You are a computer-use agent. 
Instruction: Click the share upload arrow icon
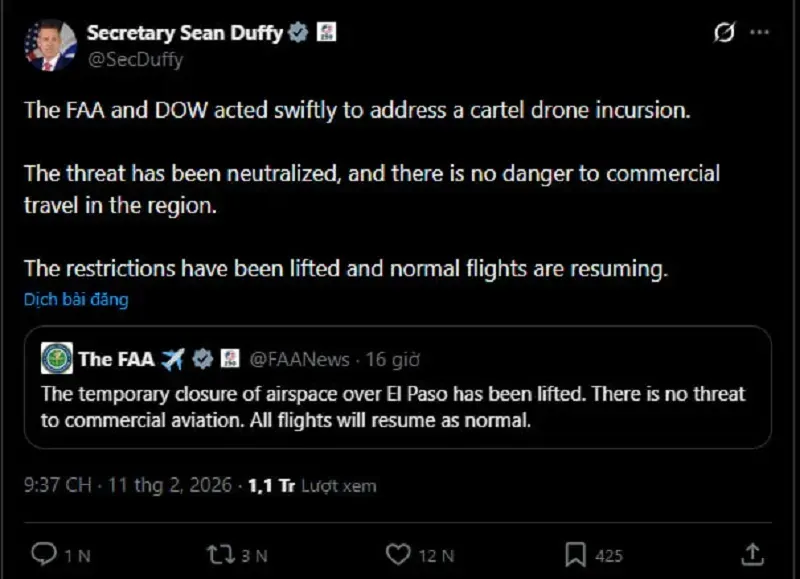click(753, 554)
